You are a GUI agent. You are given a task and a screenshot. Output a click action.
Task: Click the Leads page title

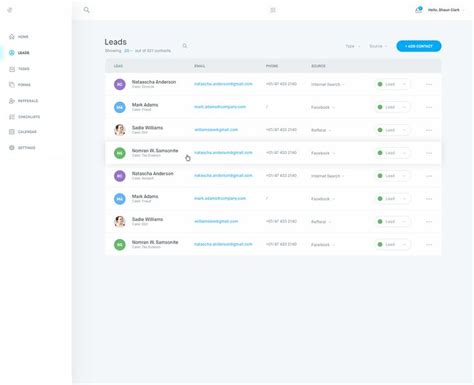click(115, 42)
